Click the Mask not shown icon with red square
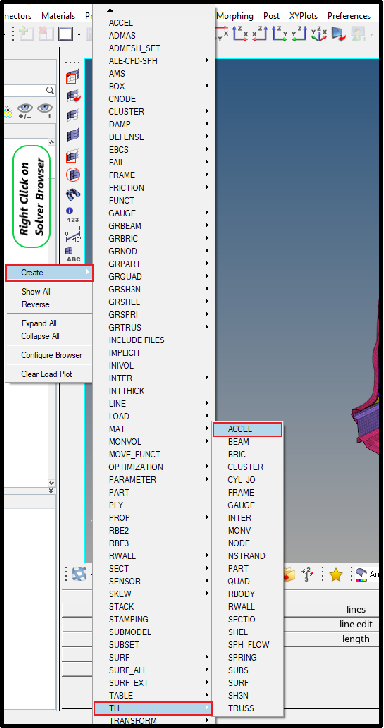 coord(72,156)
